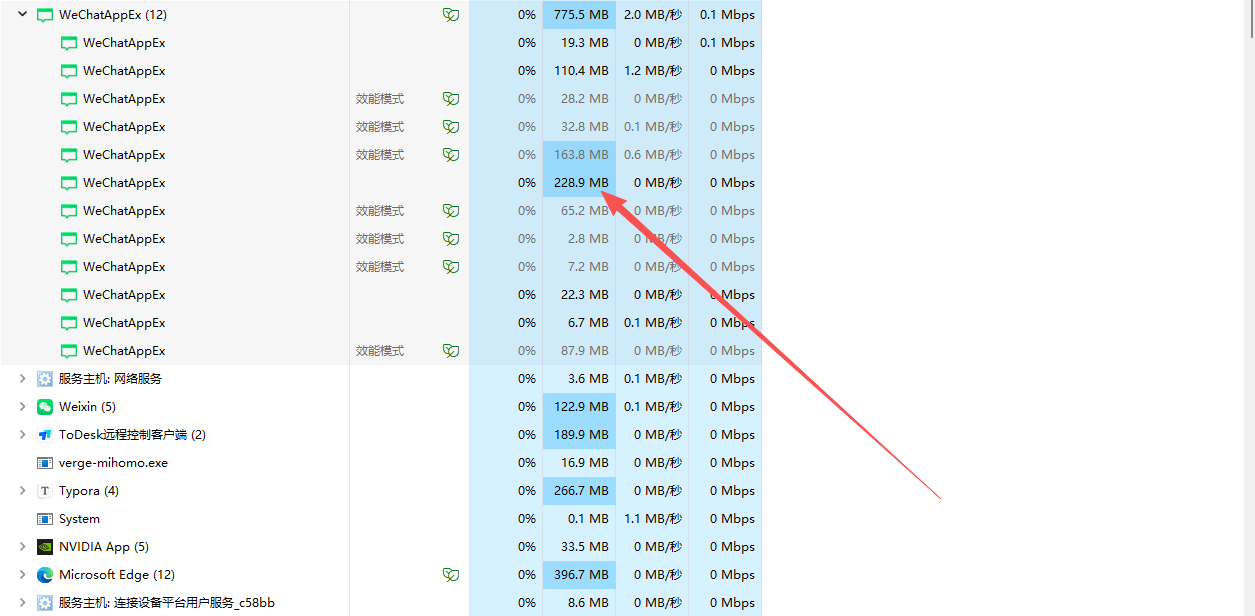Click efficiency leaf icon in the 87.9 MB row
Screen dimensions: 1255x616
coord(451,351)
